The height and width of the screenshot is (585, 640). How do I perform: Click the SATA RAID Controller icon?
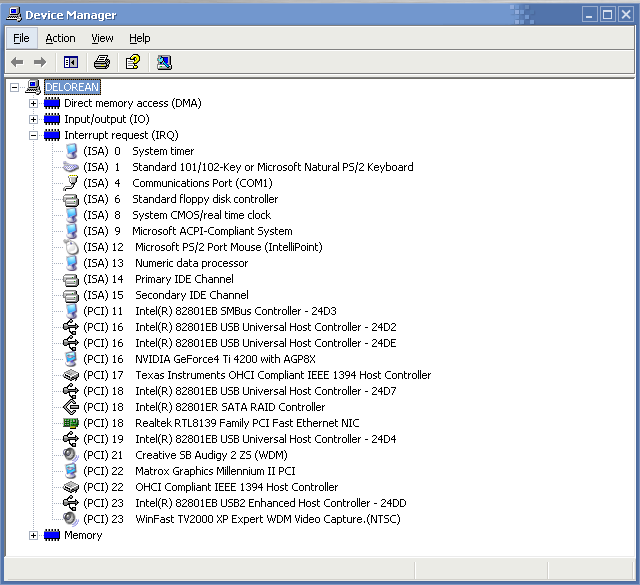[x=71, y=407]
